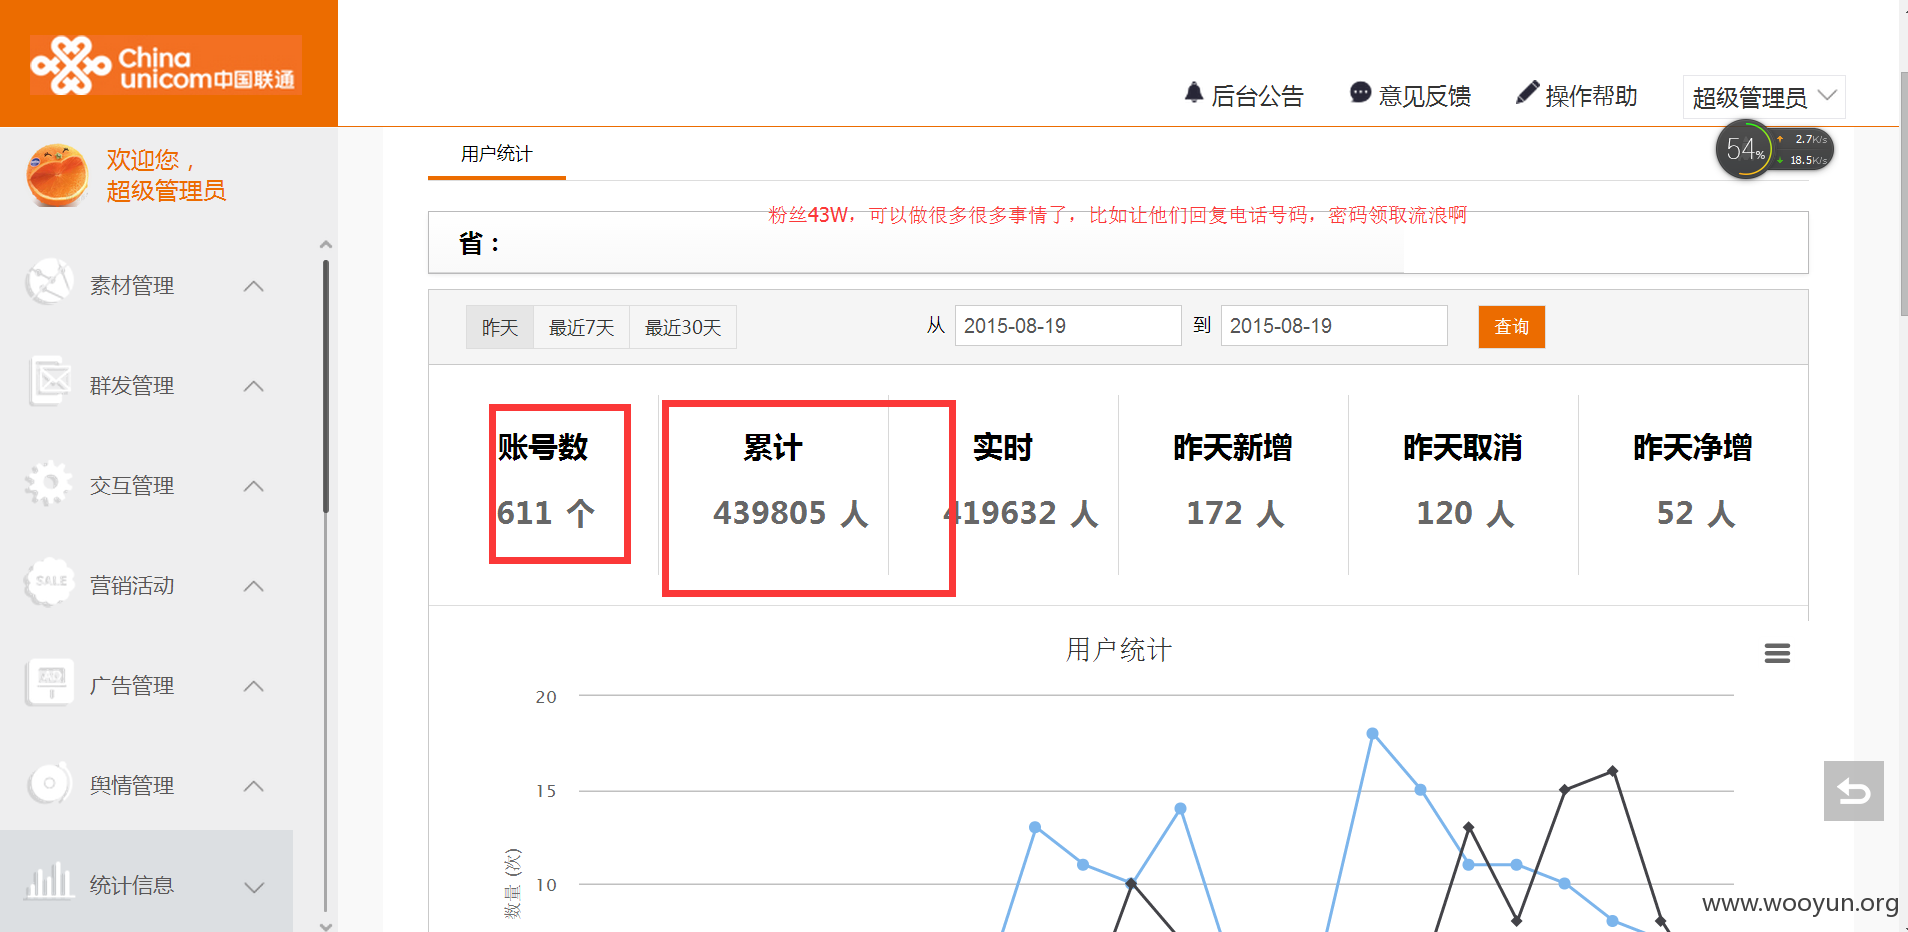The width and height of the screenshot is (1908, 932).
Task: Click the 欢迎您，超级管理员 greeting
Action: point(166,175)
